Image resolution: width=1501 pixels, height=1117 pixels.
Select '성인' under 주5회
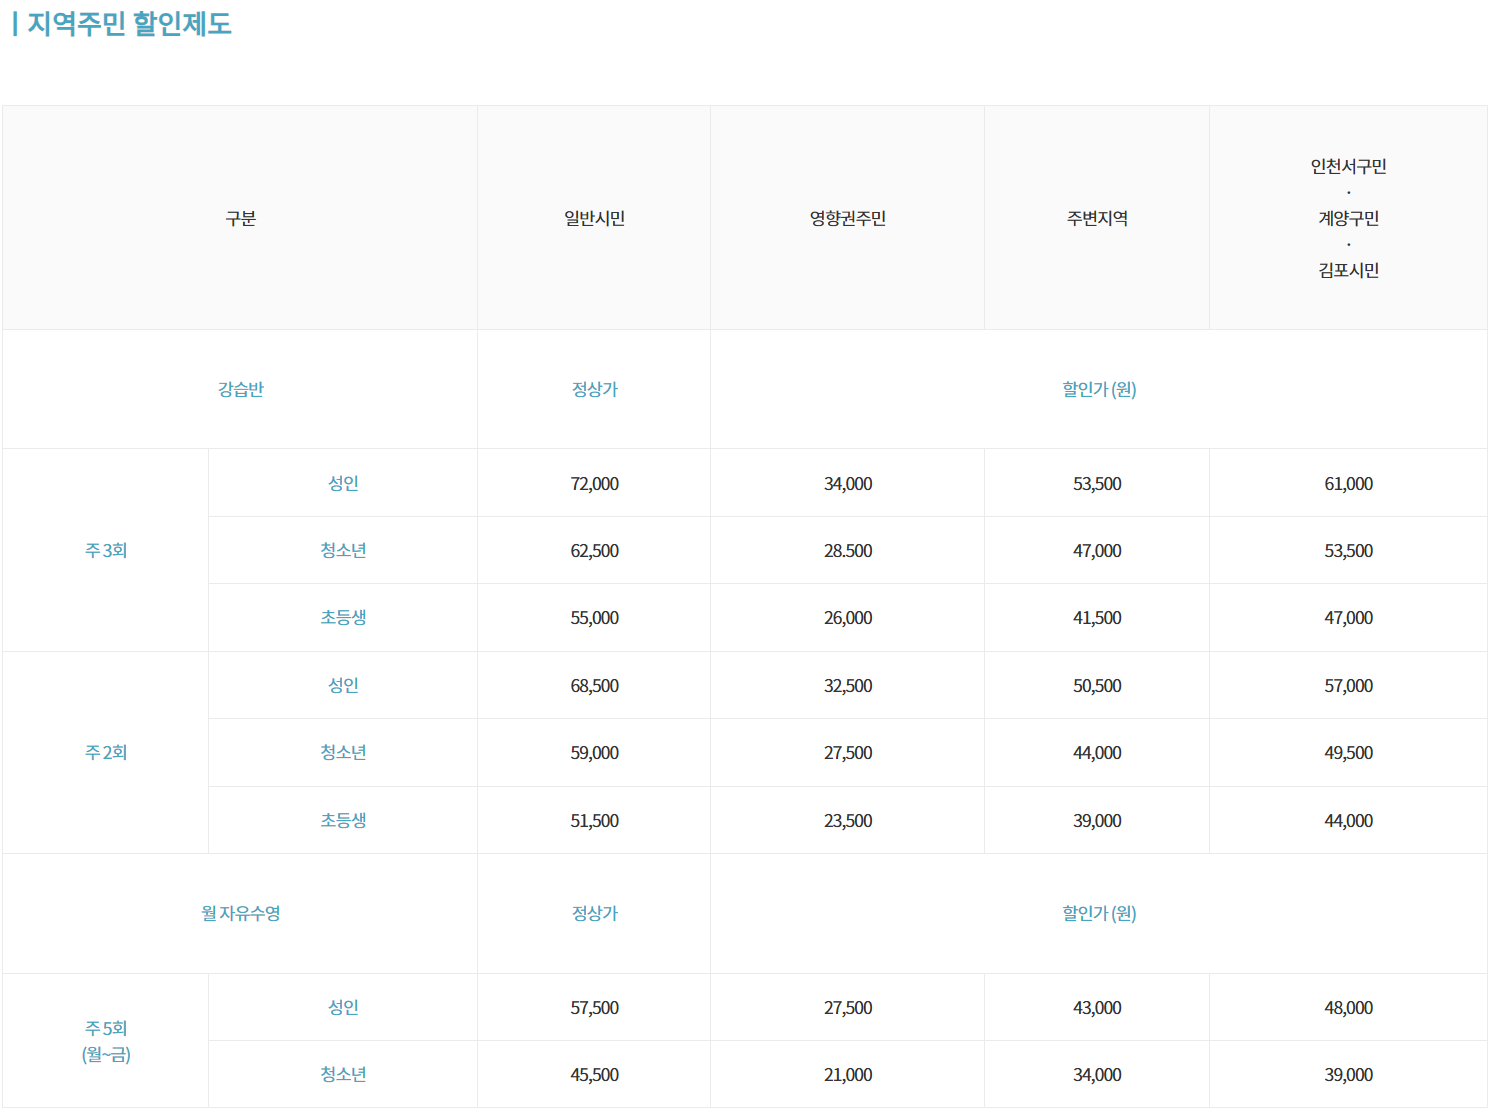pyautogui.click(x=343, y=1007)
